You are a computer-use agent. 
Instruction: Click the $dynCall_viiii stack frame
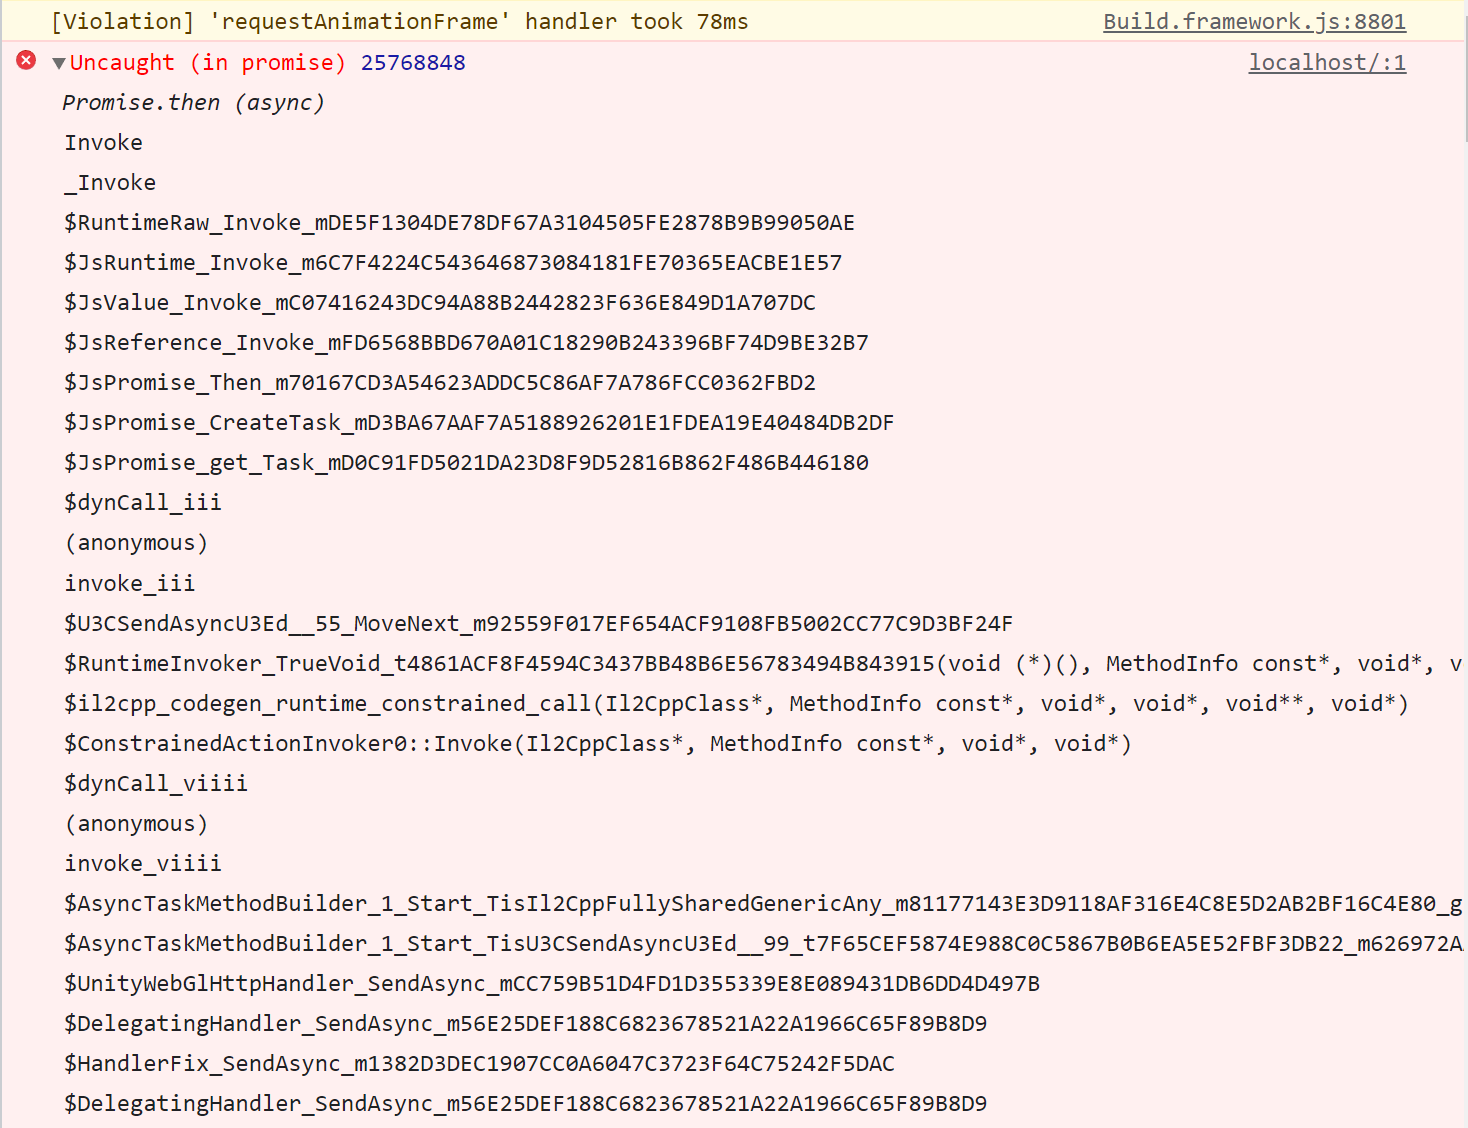coord(156,784)
